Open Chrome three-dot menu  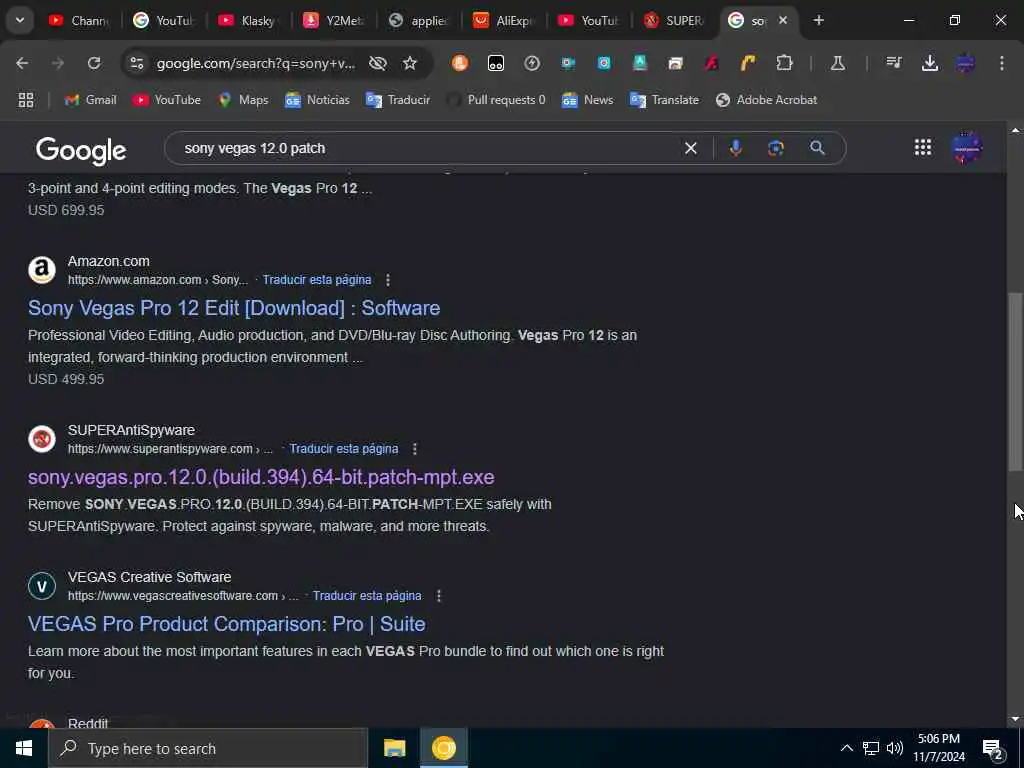[x=1001, y=63]
